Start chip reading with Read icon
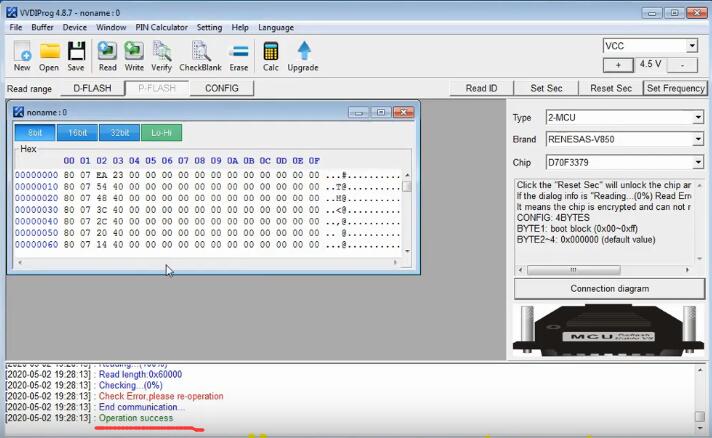712x438 pixels. pyautogui.click(x=107, y=56)
